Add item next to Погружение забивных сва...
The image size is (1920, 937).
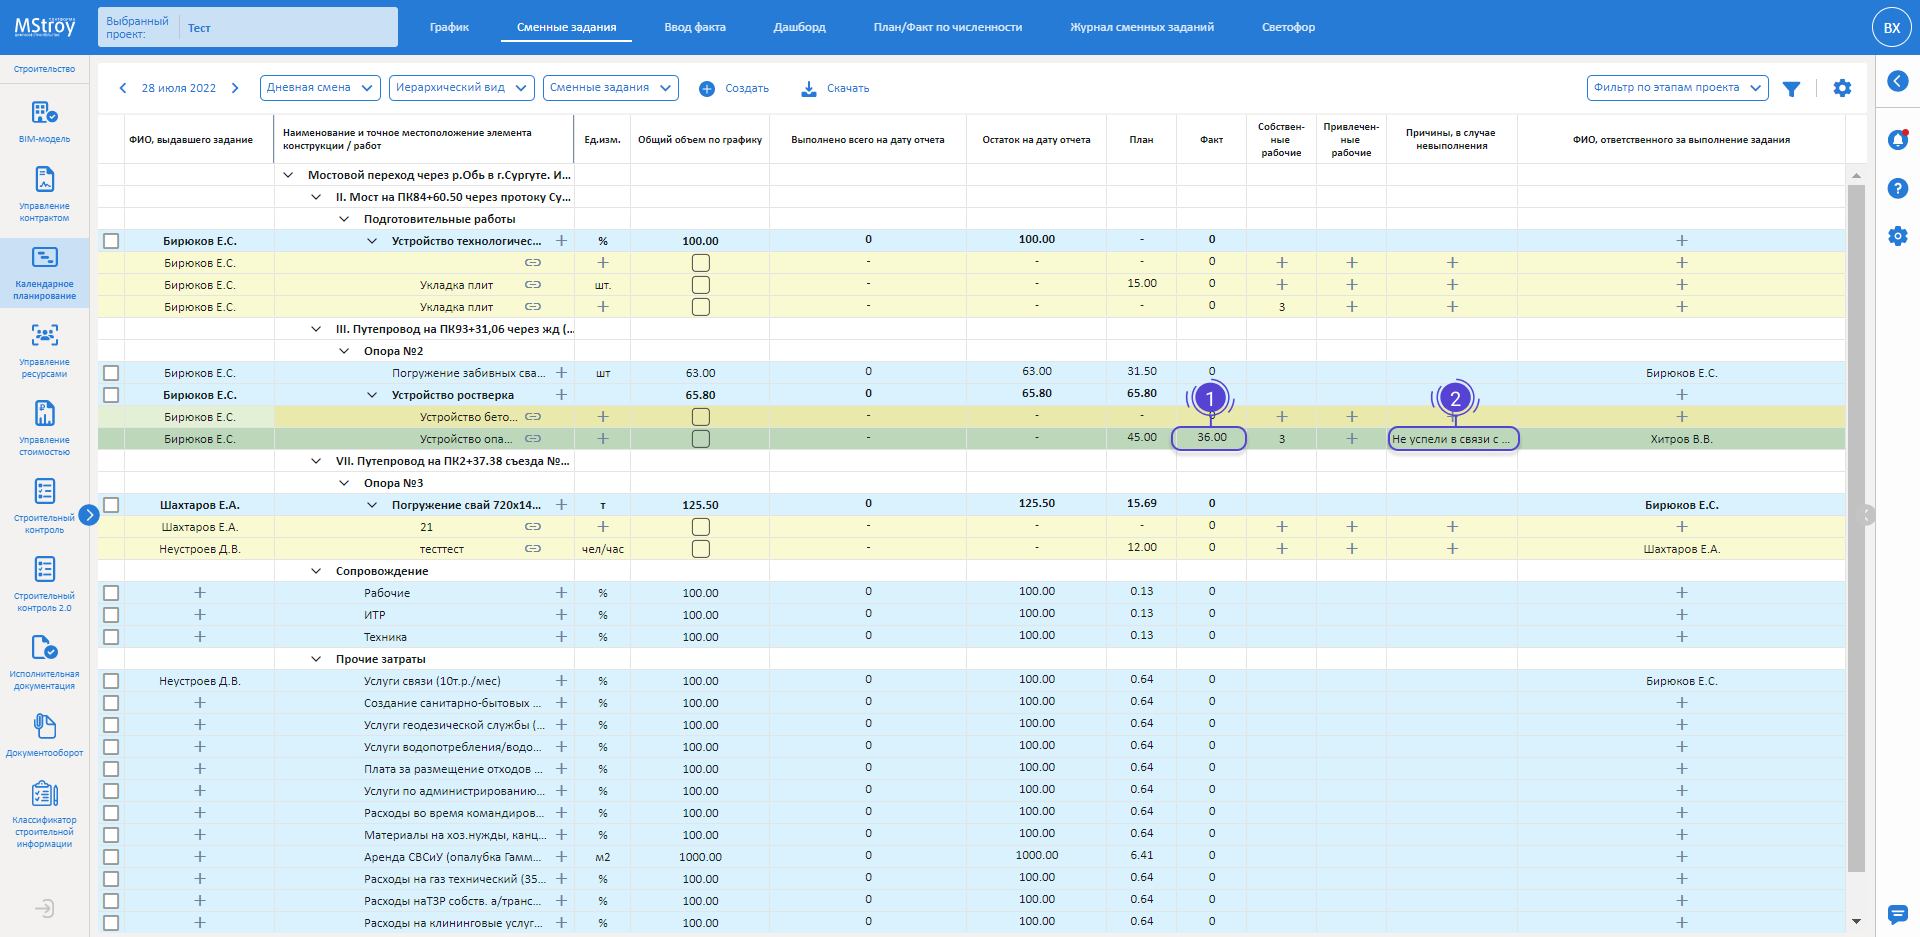pos(561,373)
